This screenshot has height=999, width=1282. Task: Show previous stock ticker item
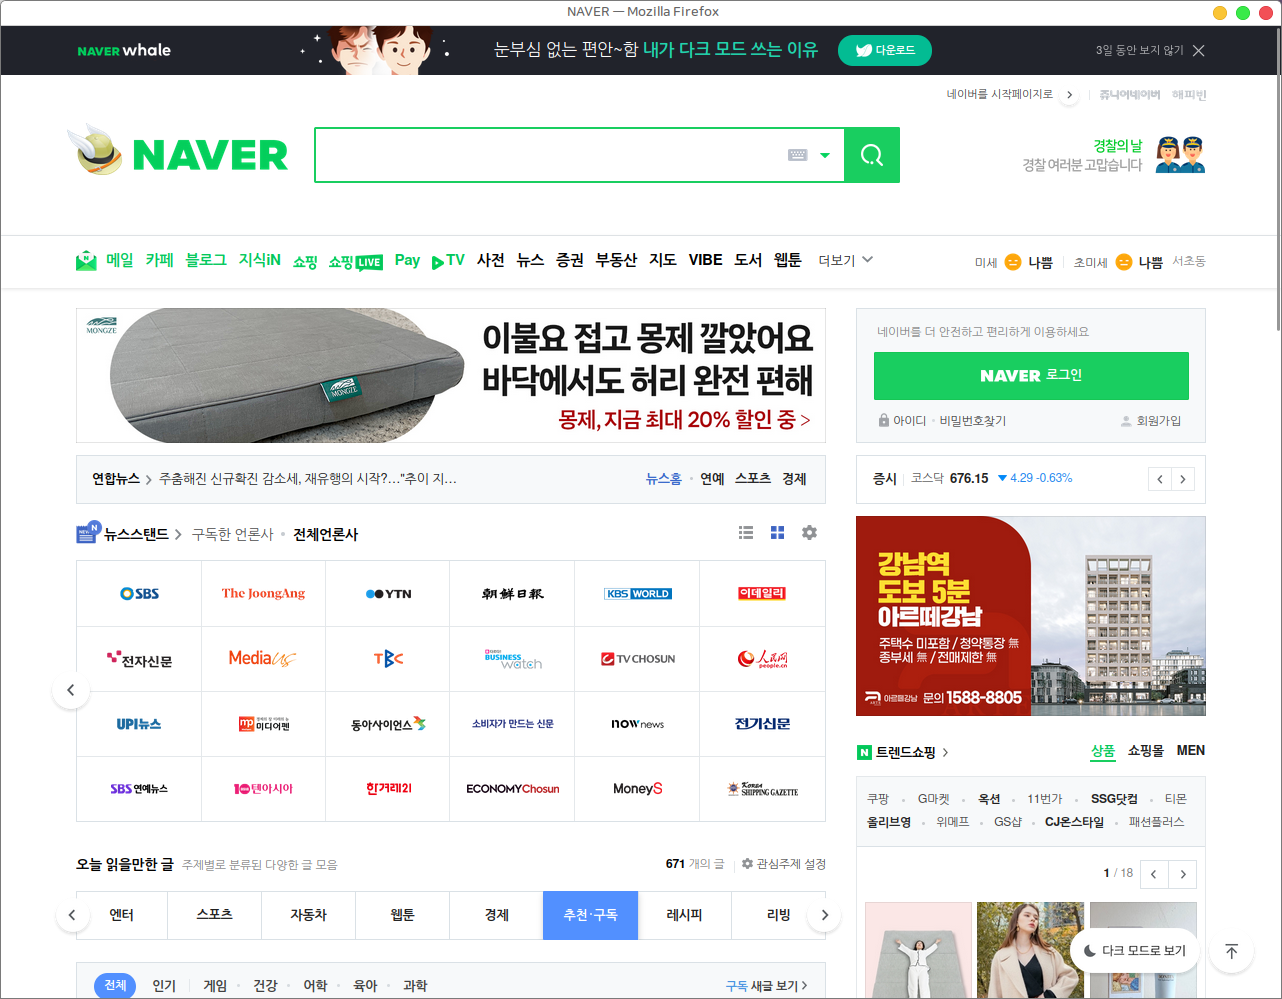click(1160, 479)
